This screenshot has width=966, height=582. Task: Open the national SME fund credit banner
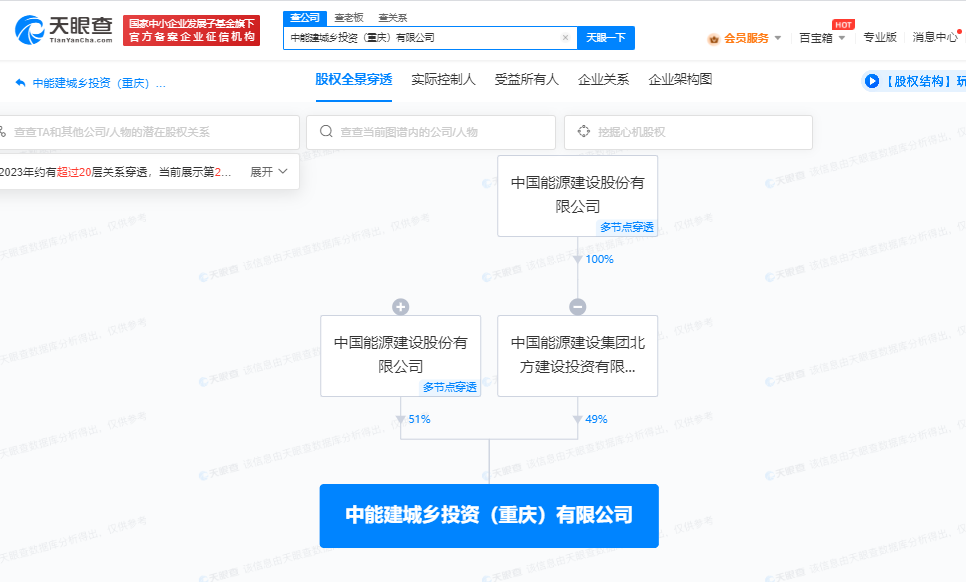coord(192,30)
